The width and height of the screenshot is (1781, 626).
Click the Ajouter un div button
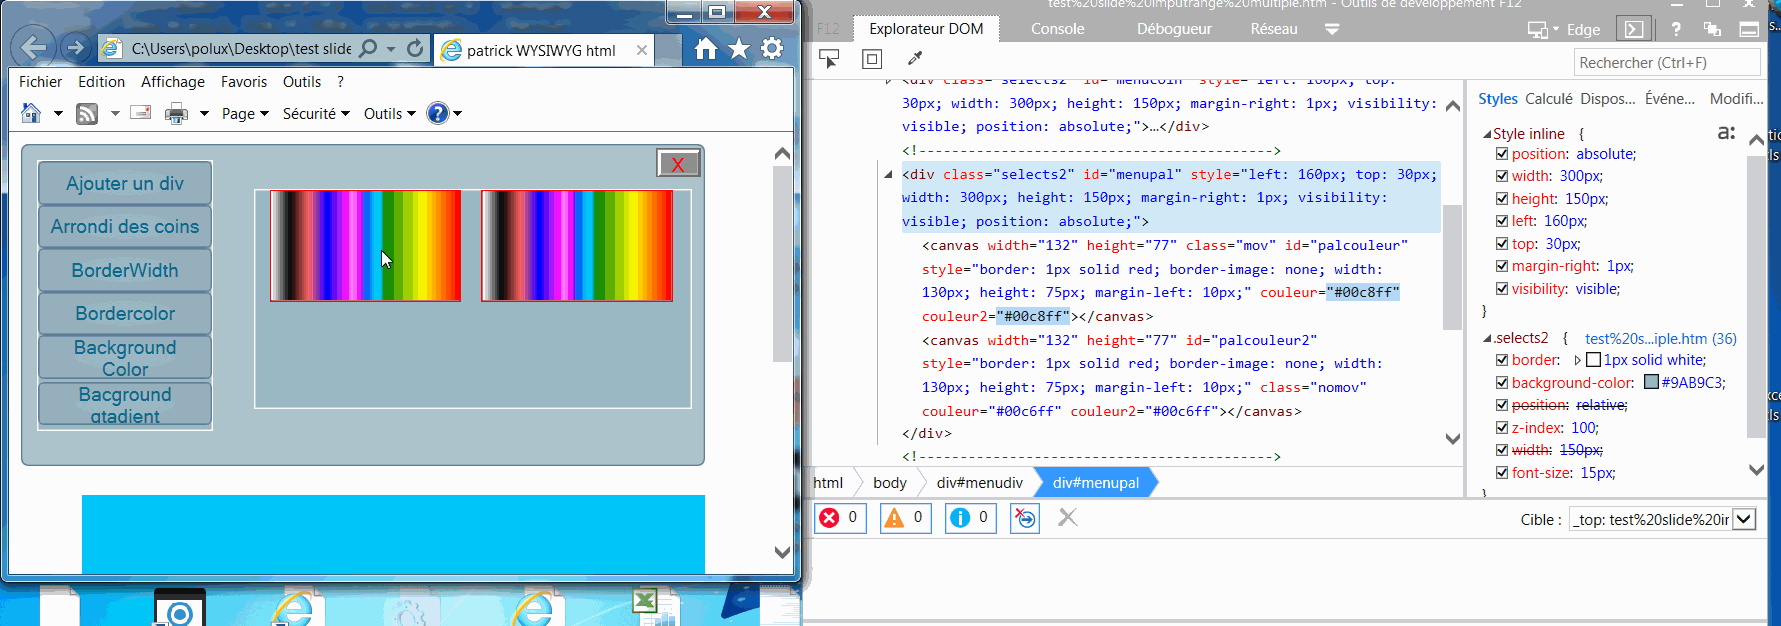(125, 183)
